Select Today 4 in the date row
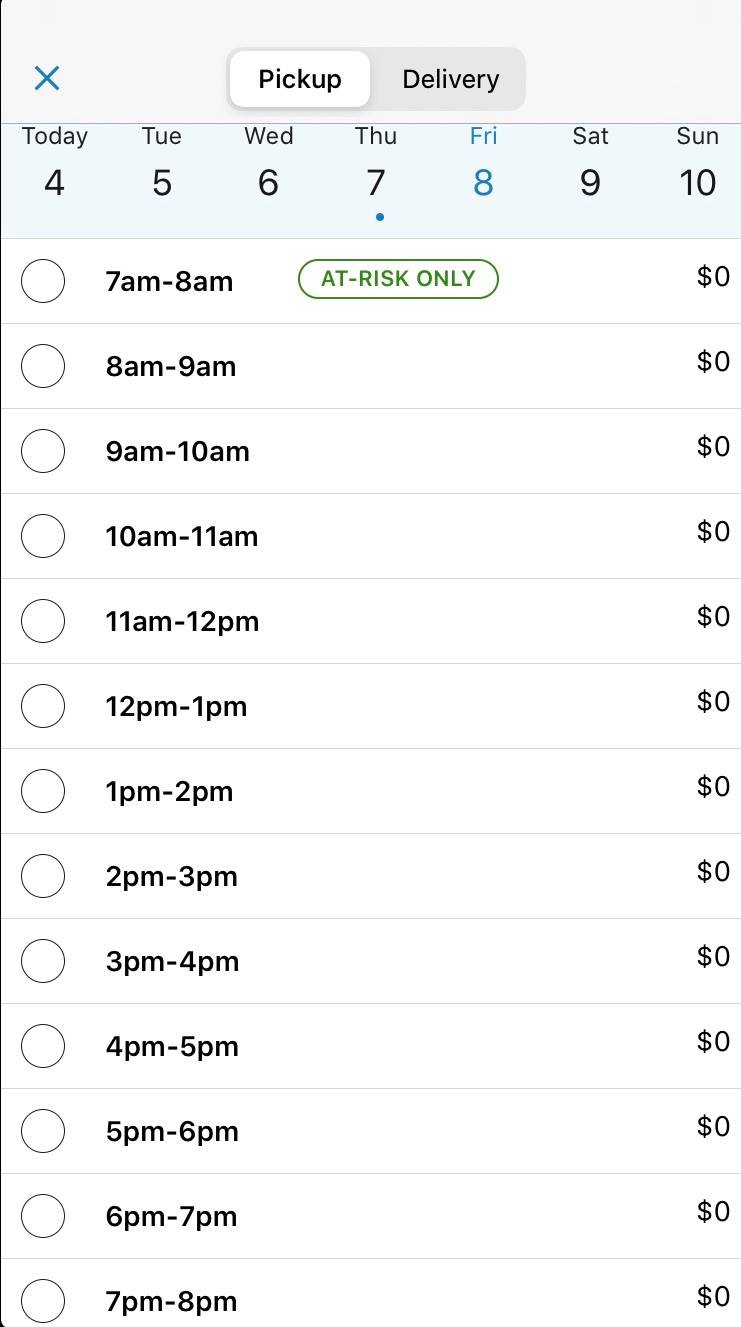Screen dimensions: 741x1327 (54, 165)
